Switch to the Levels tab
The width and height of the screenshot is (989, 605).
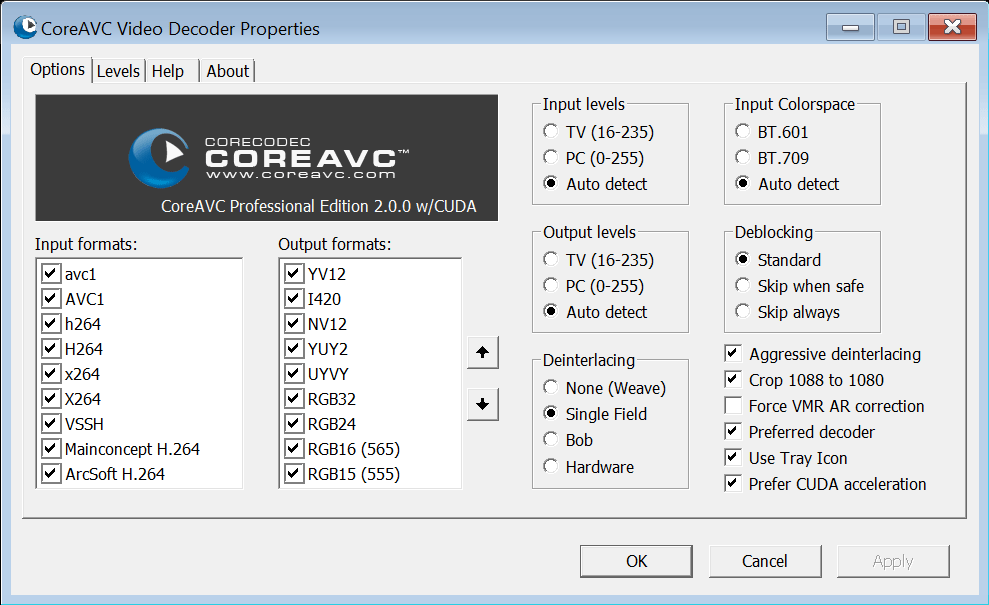pos(118,71)
